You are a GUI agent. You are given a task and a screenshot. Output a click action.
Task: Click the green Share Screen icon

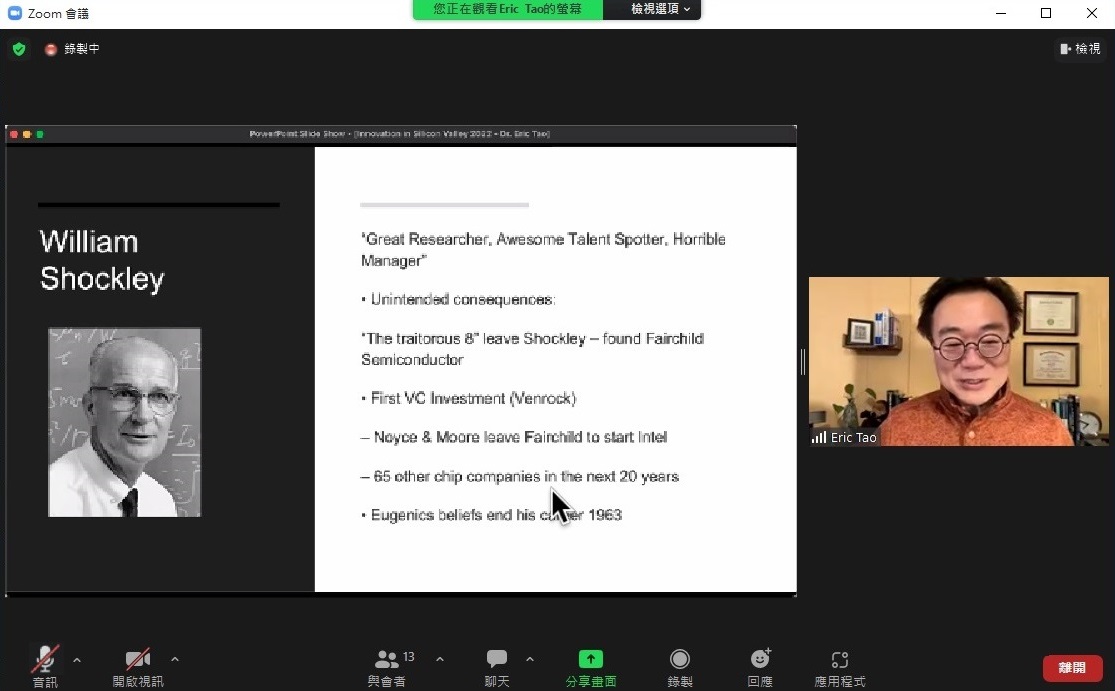click(x=591, y=659)
